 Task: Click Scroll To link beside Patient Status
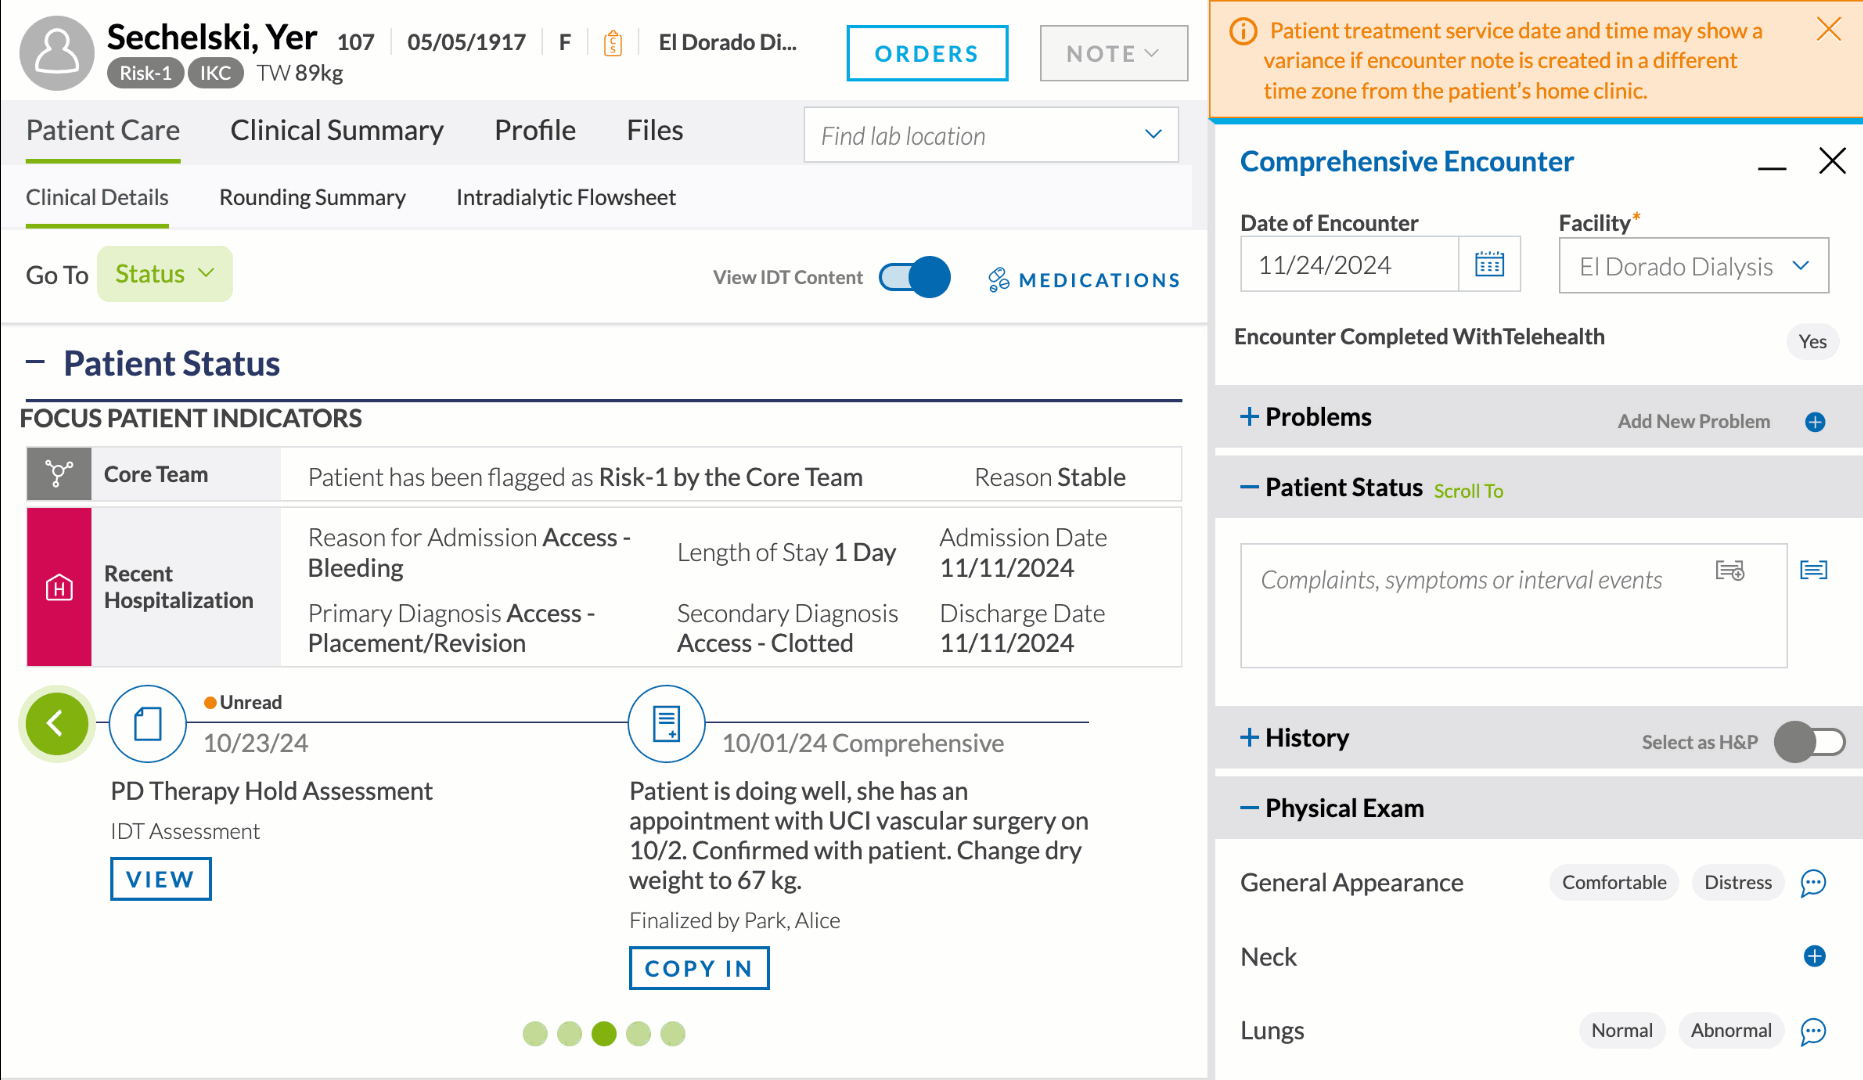1468,491
